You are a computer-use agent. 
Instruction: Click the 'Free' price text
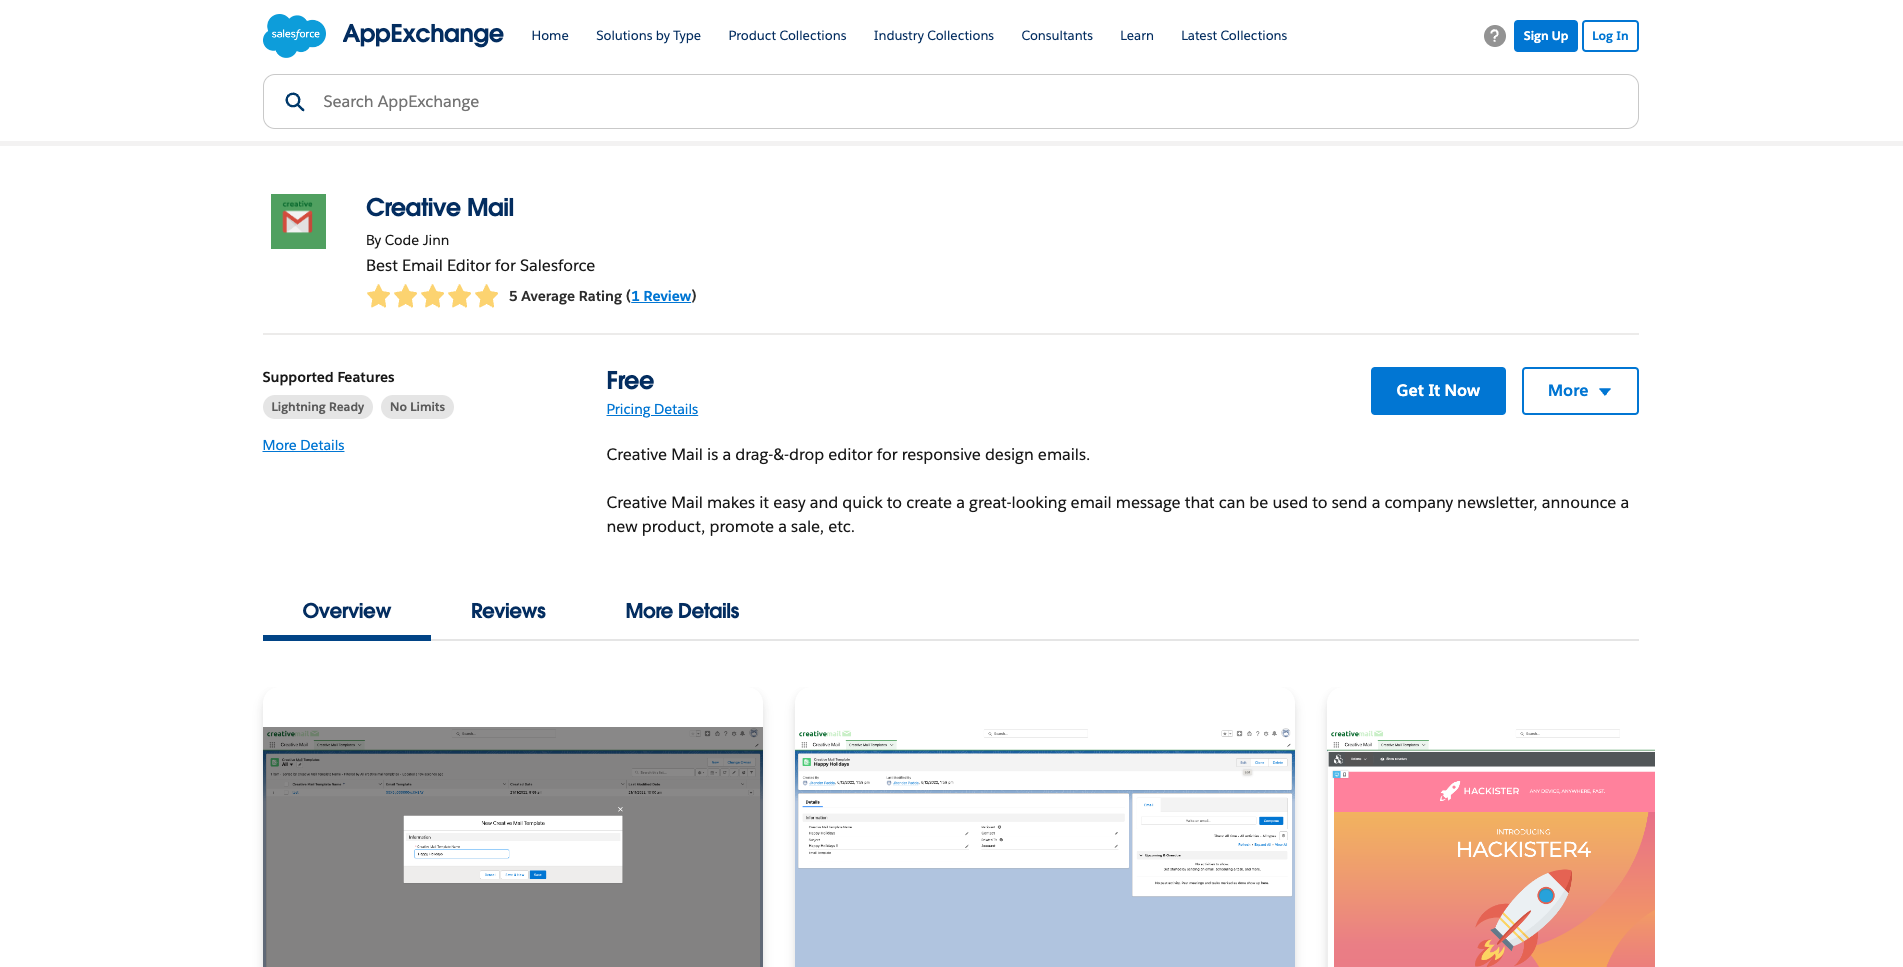(630, 381)
